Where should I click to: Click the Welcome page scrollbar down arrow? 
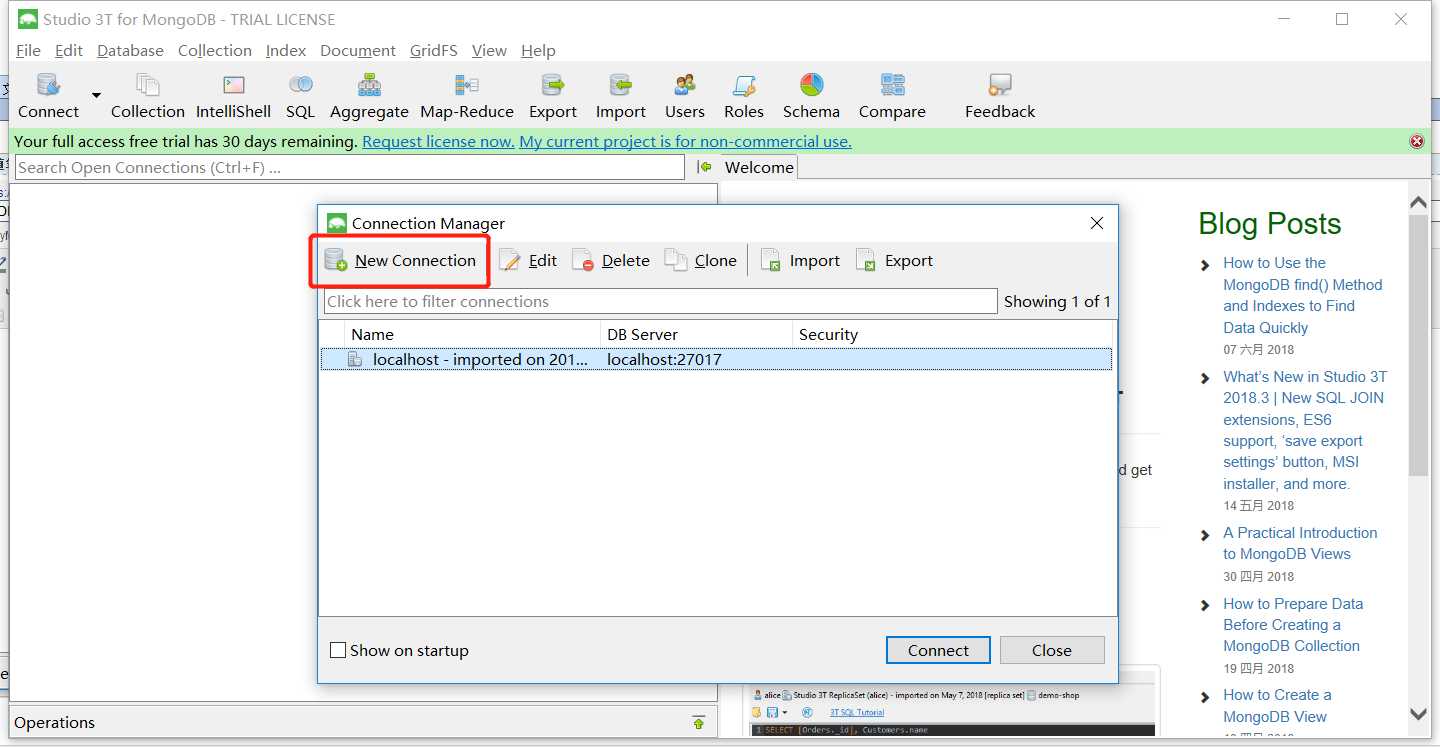1418,713
